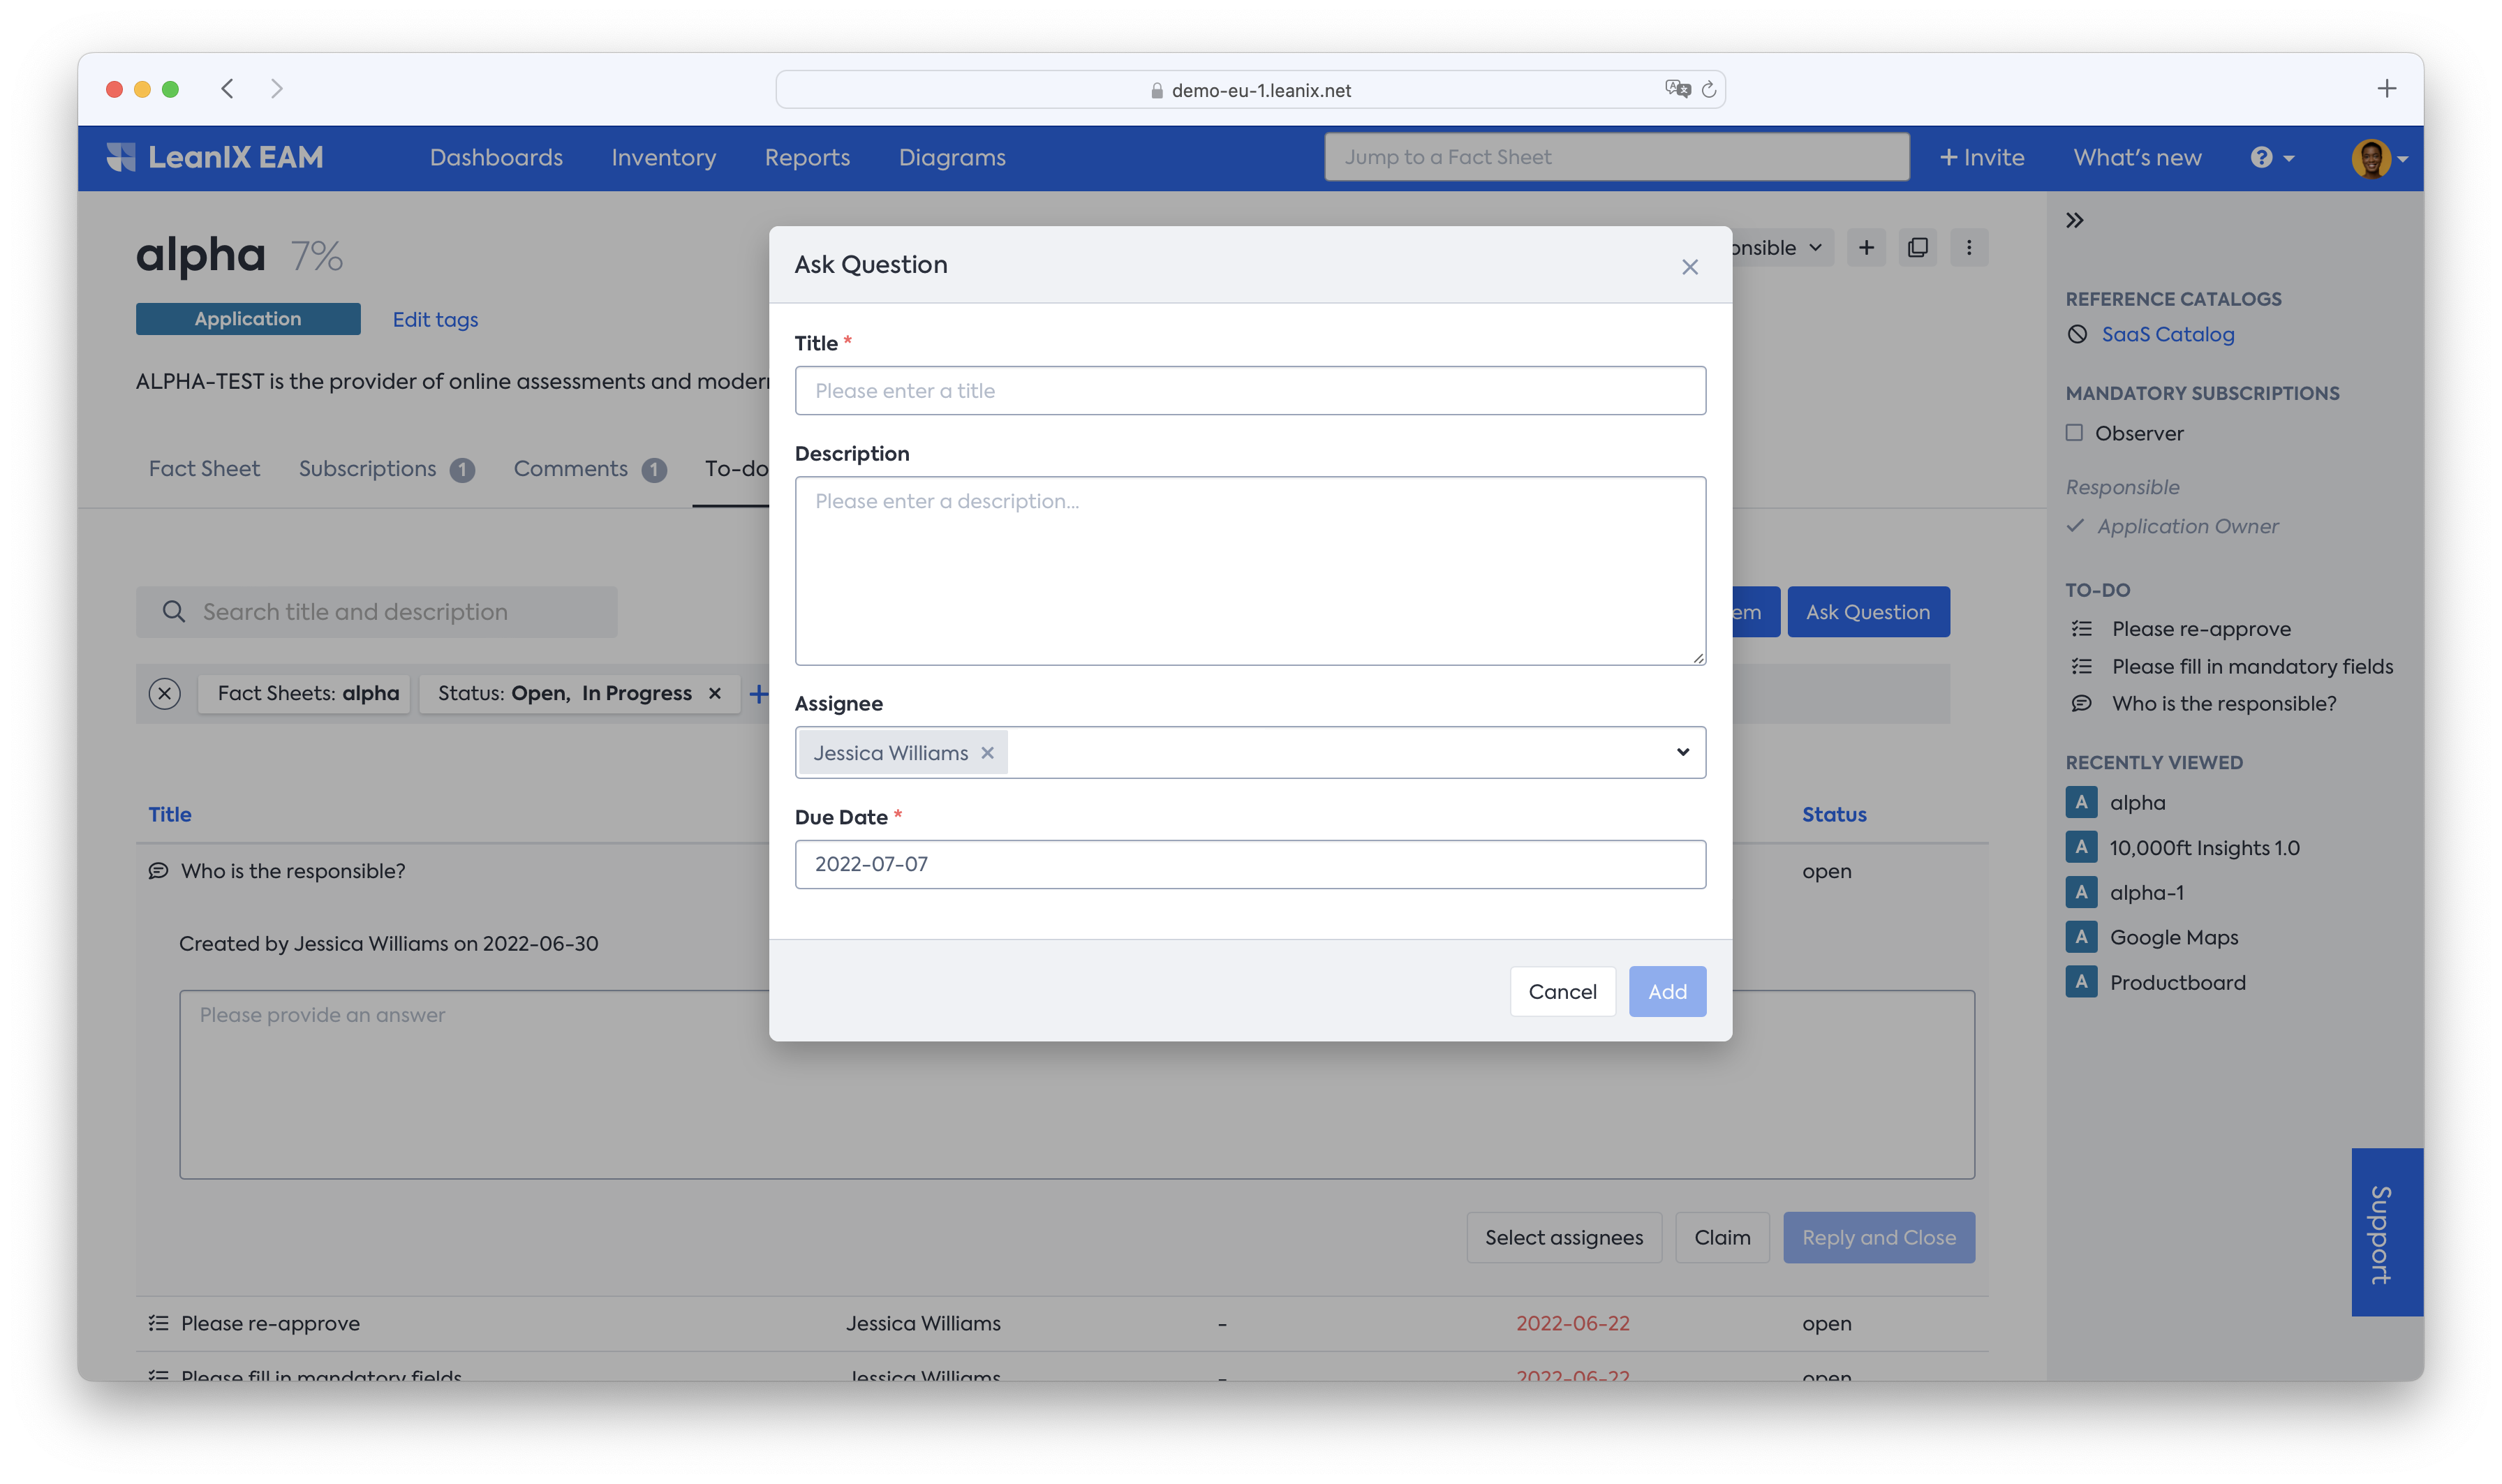Open Diagrams menu

pos(952,158)
